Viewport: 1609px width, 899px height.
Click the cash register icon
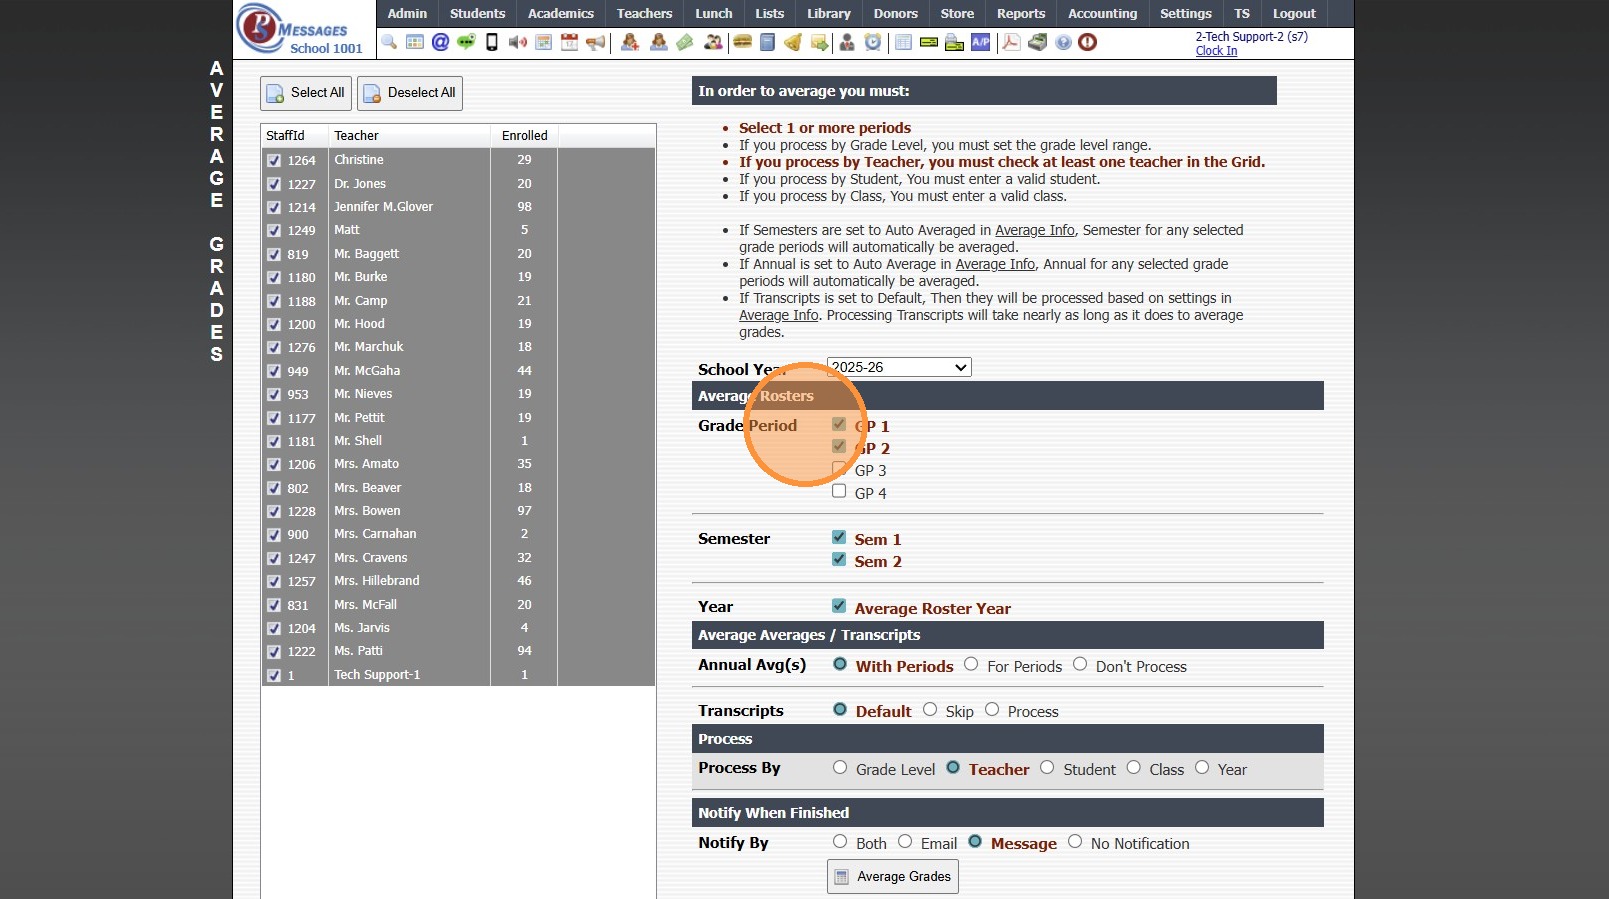(1038, 42)
